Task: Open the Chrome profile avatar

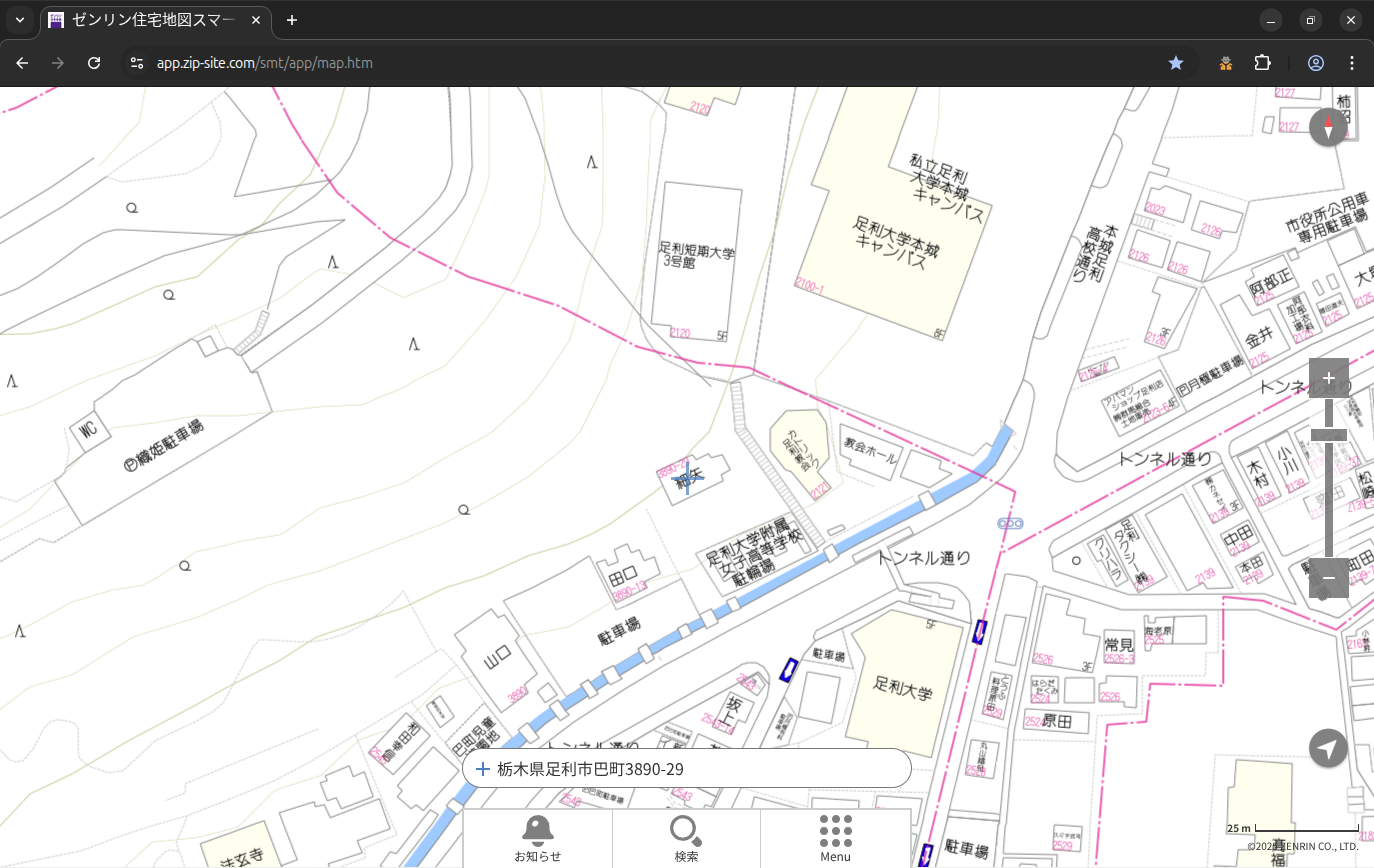Action: [1315, 63]
